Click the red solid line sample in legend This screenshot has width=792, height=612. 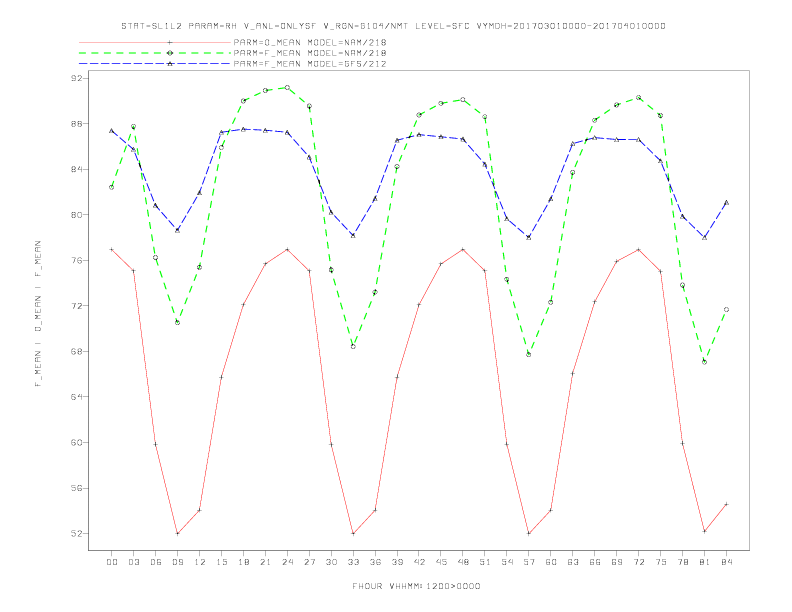[x=155, y=42]
